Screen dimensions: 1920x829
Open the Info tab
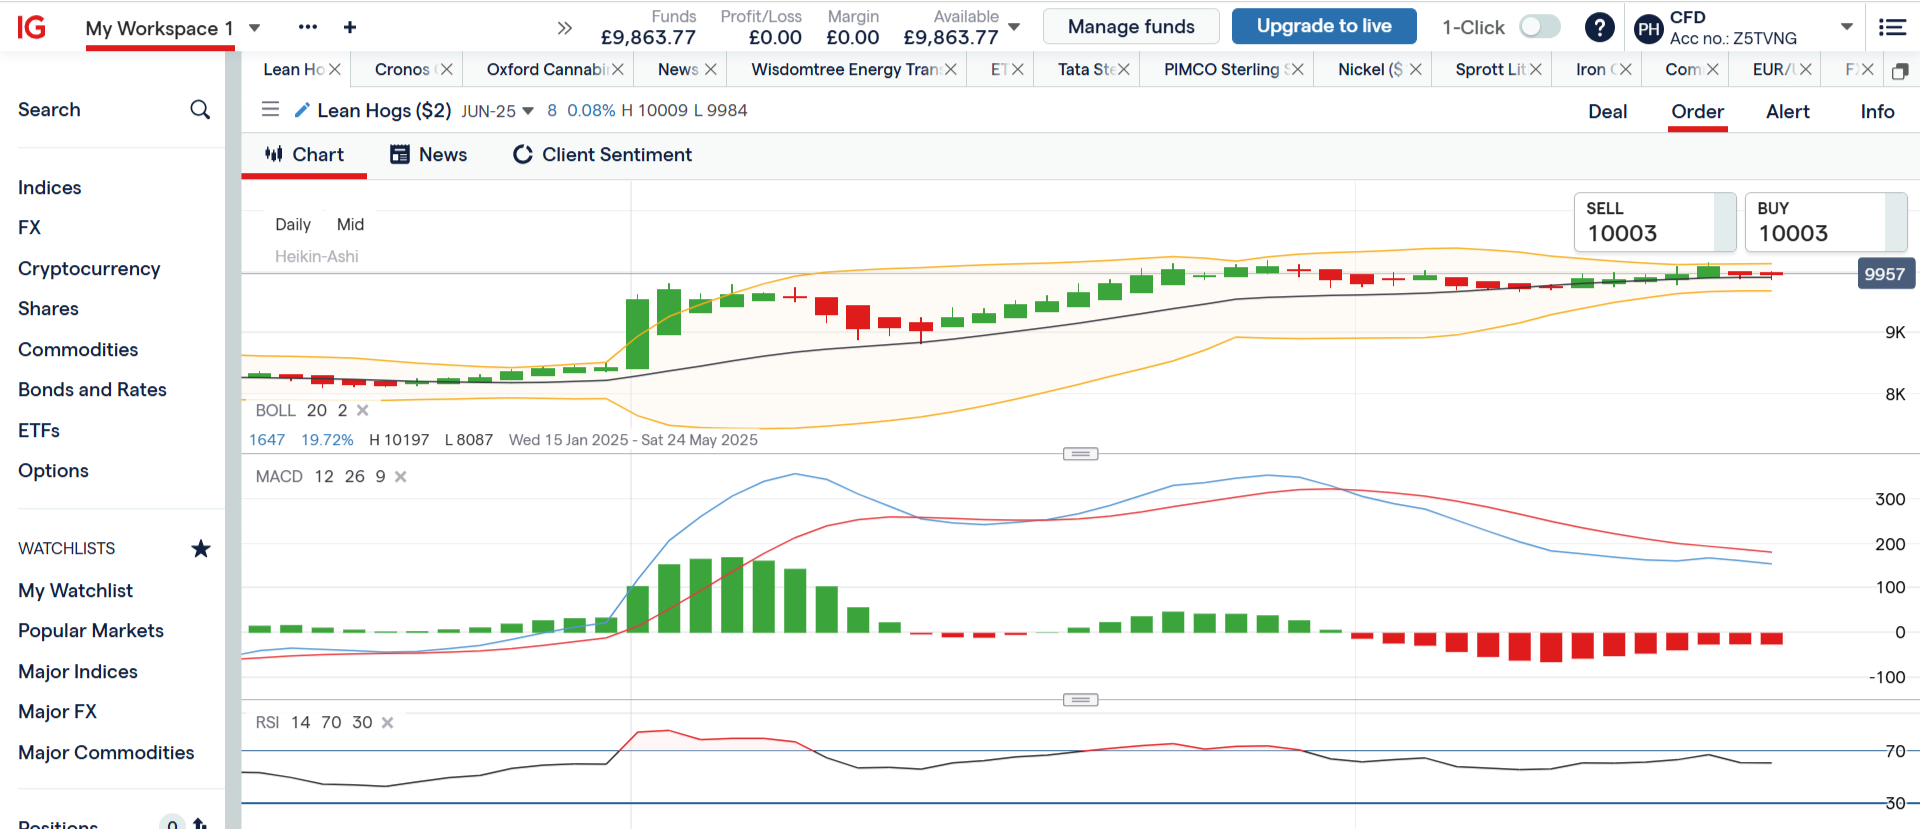click(x=1878, y=112)
